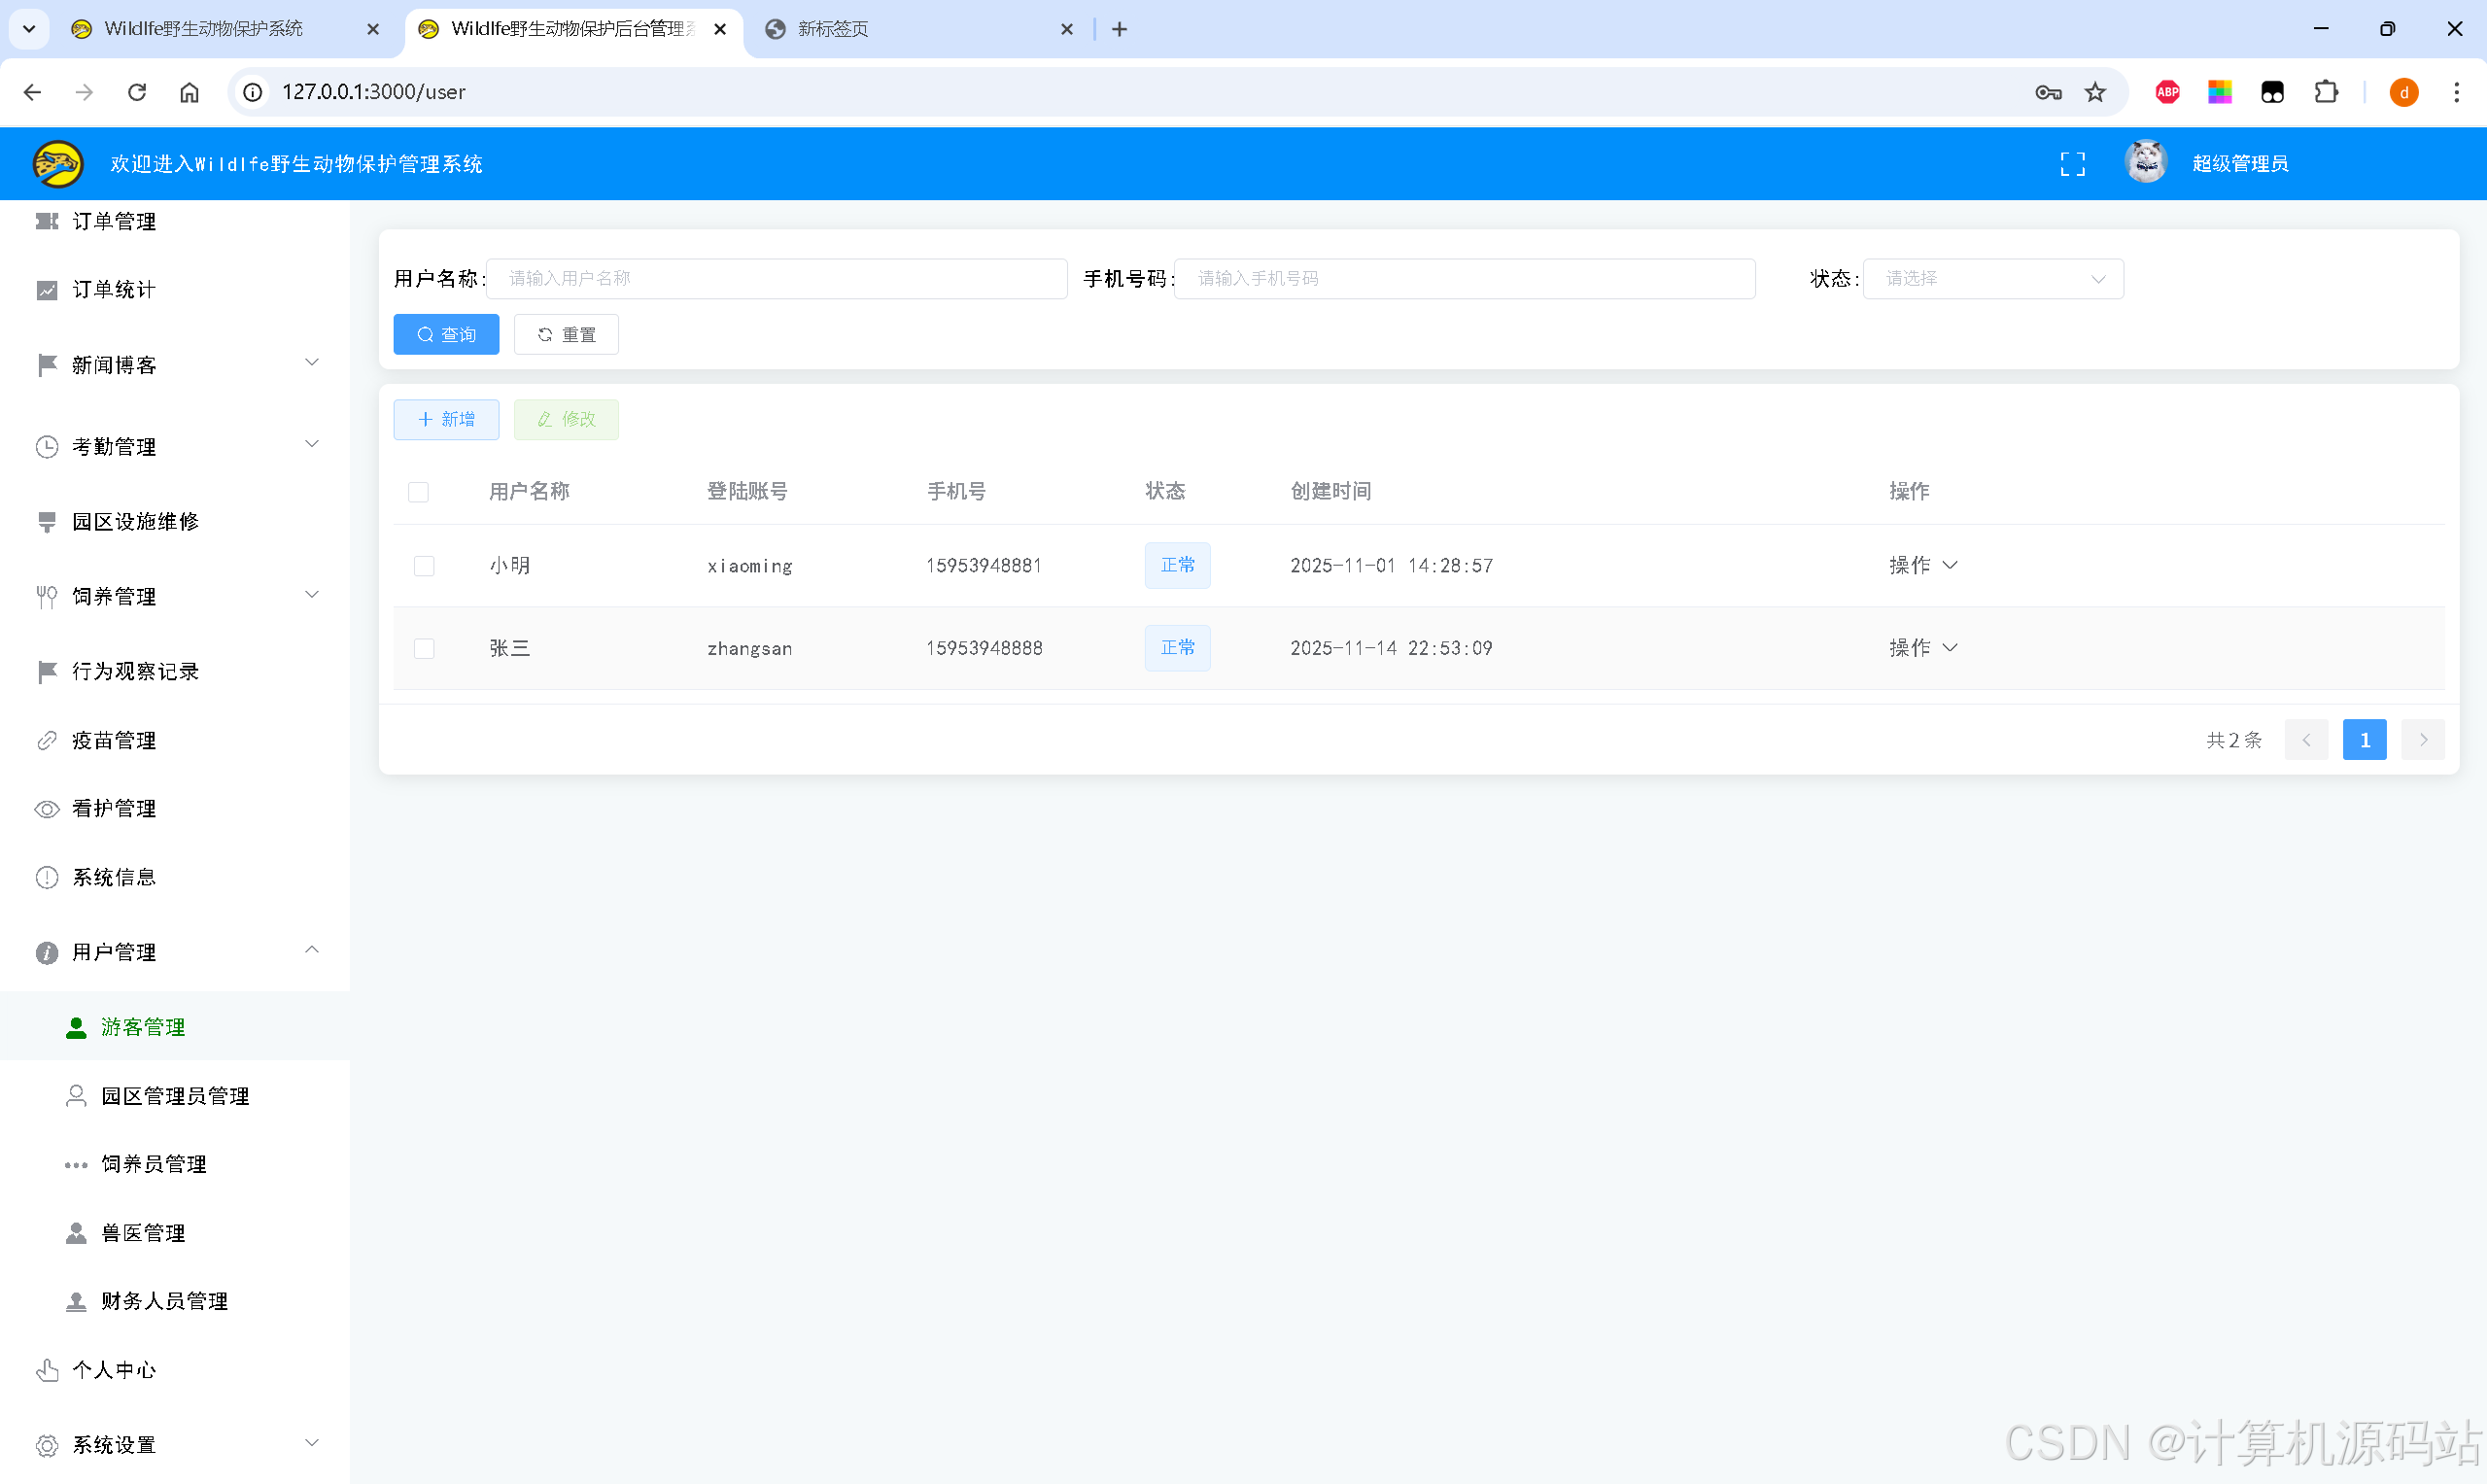This screenshot has height=1484, width=2487.
Task: Click the 用户管理 info icon
Action: [x=47, y=953]
